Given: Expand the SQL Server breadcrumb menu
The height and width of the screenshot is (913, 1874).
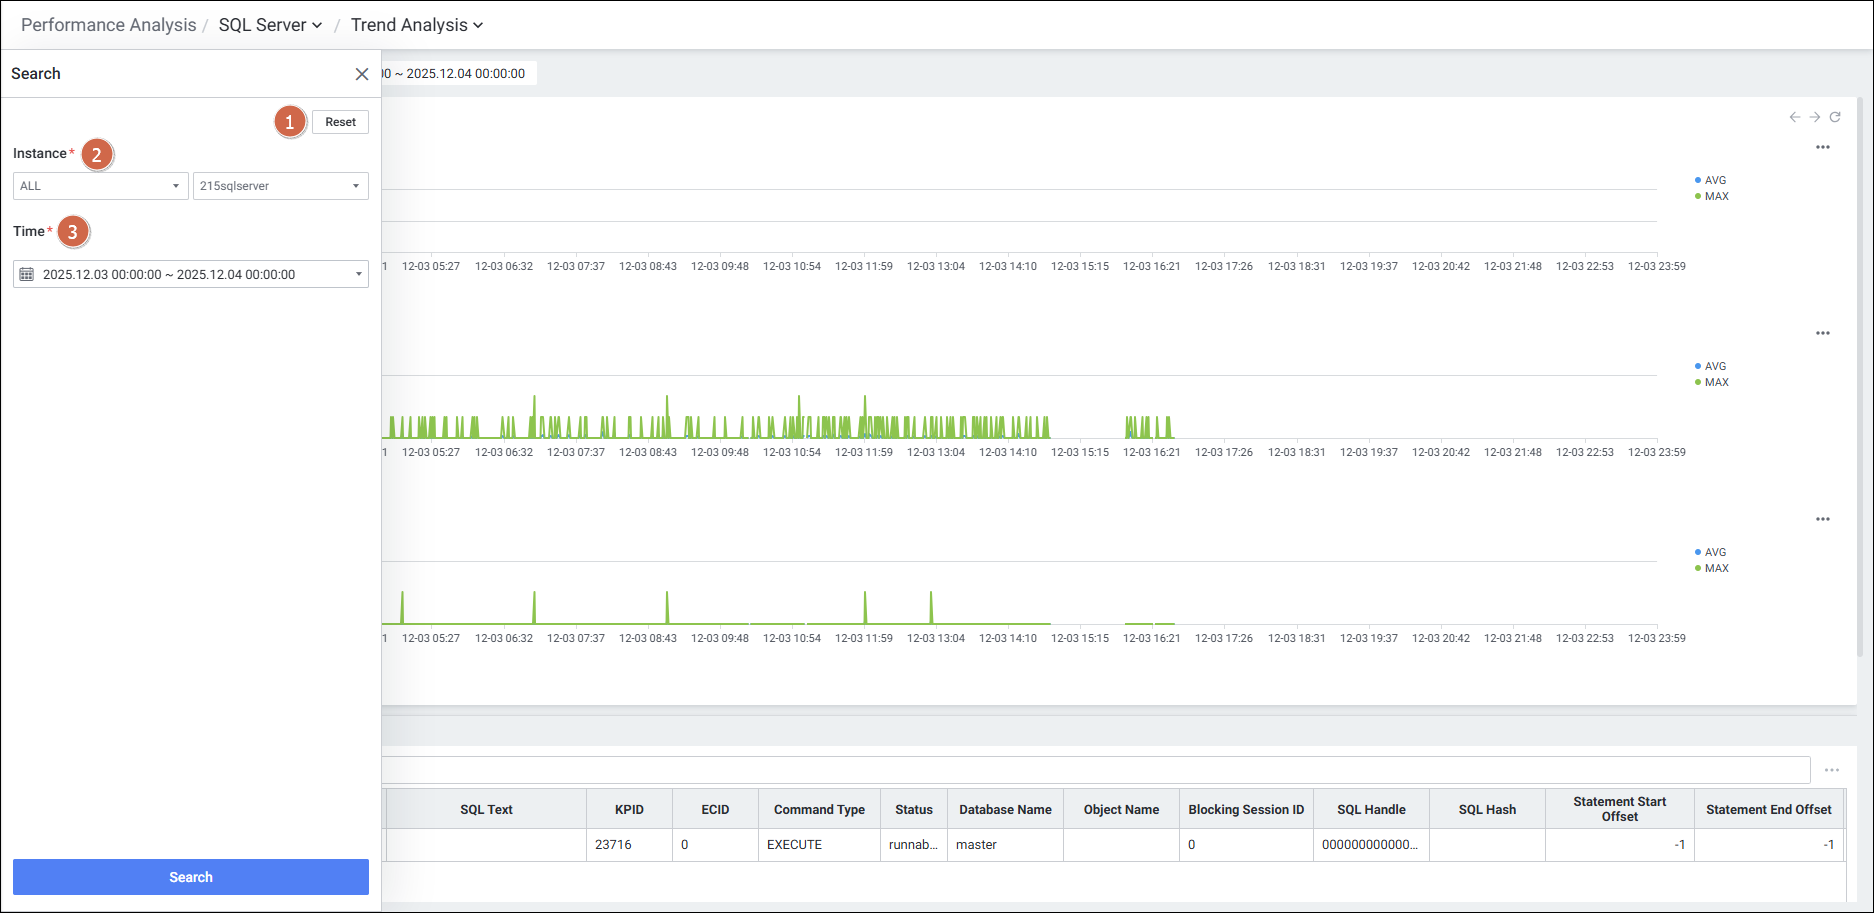Looking at the screenshot, I should (x=270, y=25).
